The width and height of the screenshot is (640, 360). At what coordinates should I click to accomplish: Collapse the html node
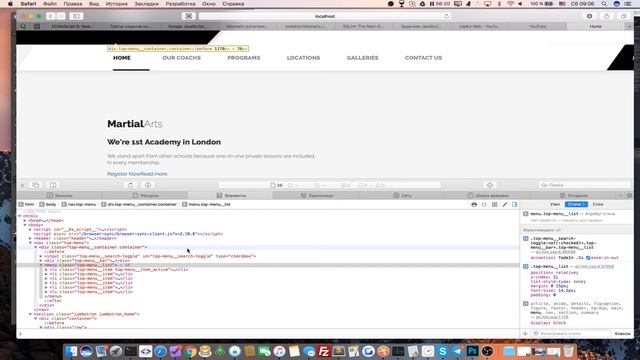[x=20, y=216]
